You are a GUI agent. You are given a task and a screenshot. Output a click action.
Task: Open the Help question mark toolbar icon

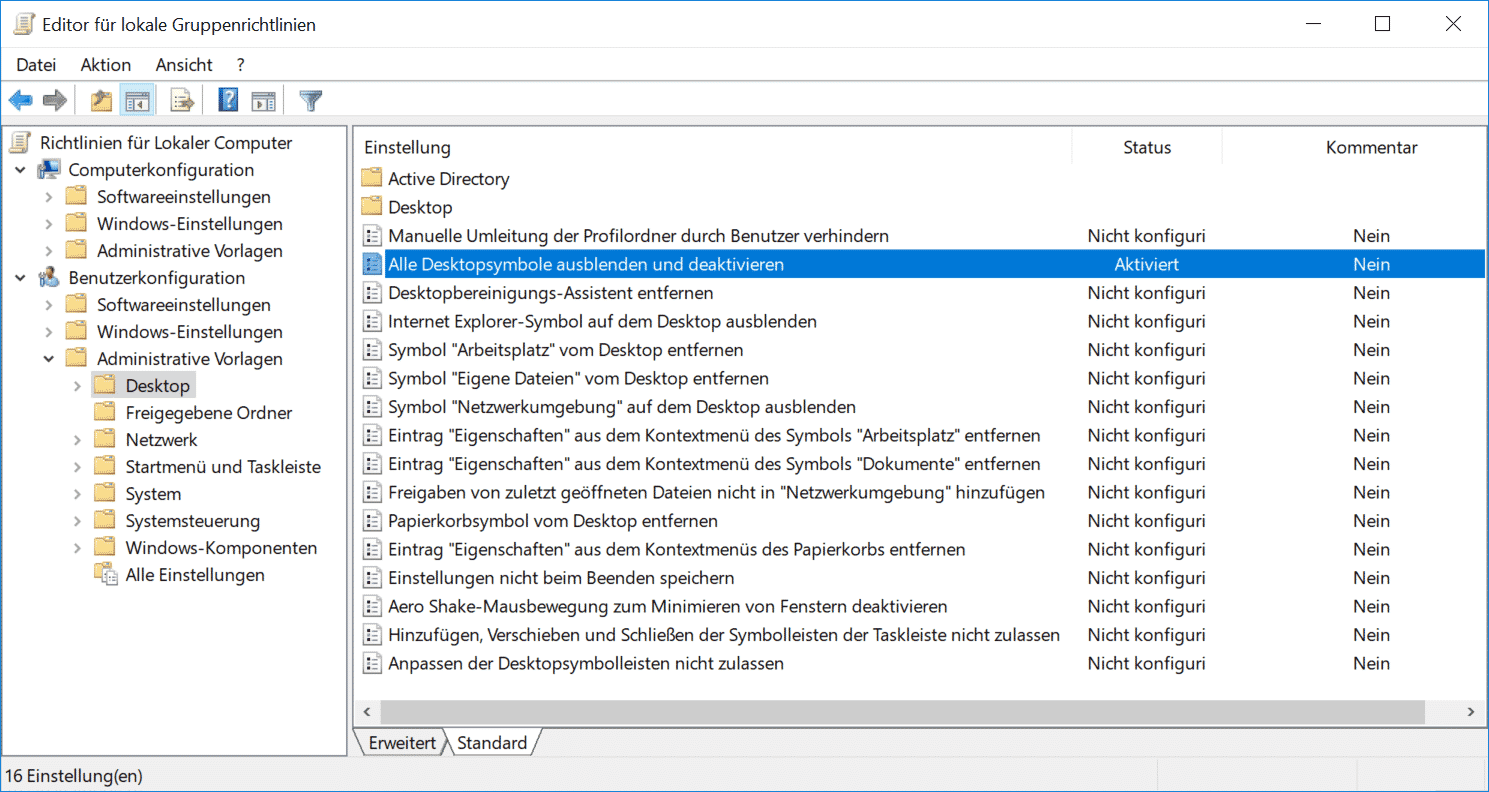[228, 100]
